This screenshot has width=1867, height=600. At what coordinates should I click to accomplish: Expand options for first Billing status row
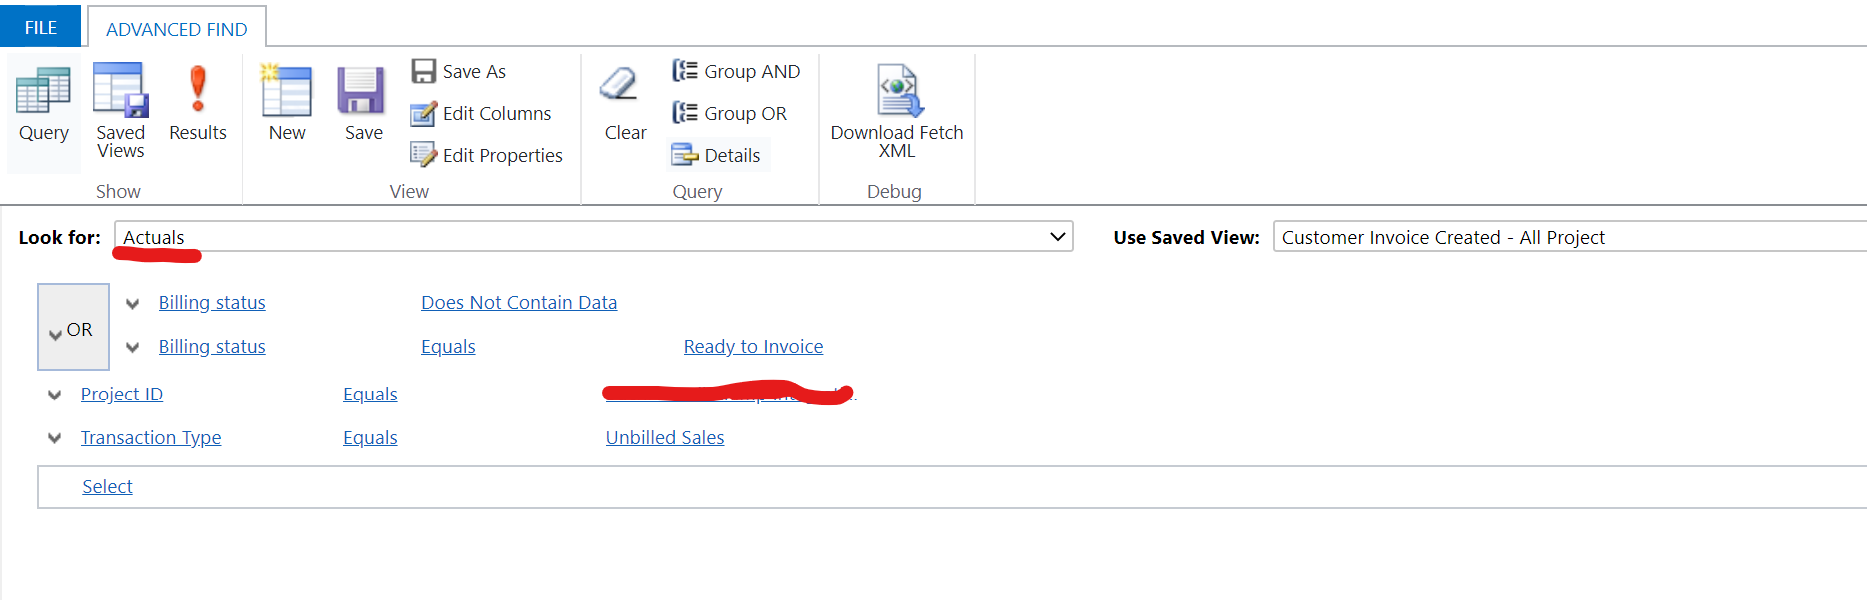coord(132,303)
